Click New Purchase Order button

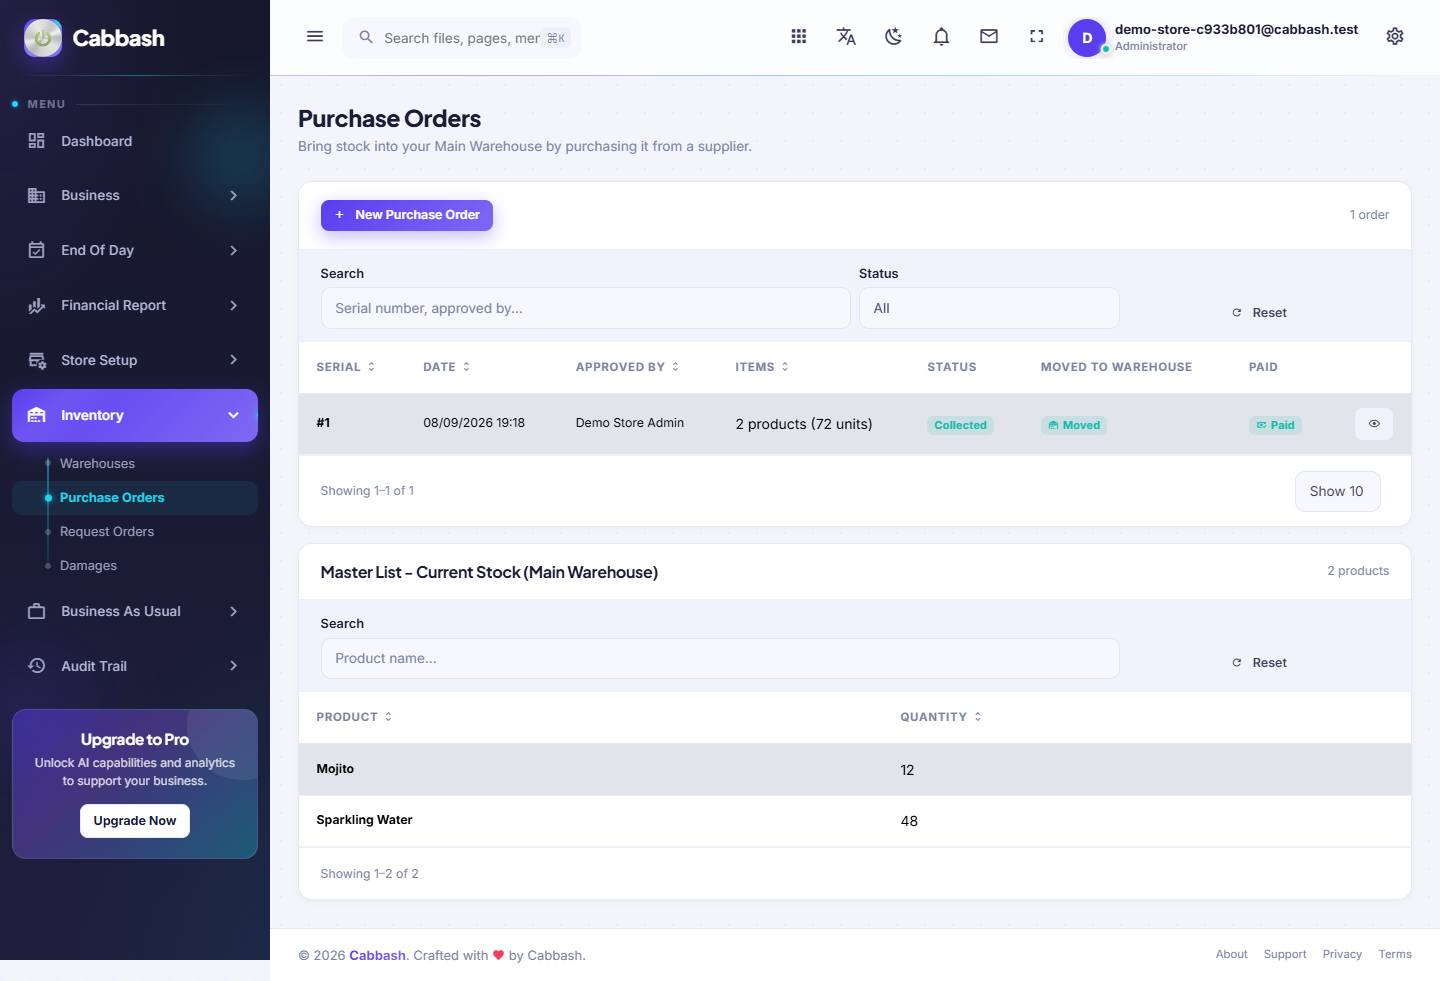pos(407,215)
